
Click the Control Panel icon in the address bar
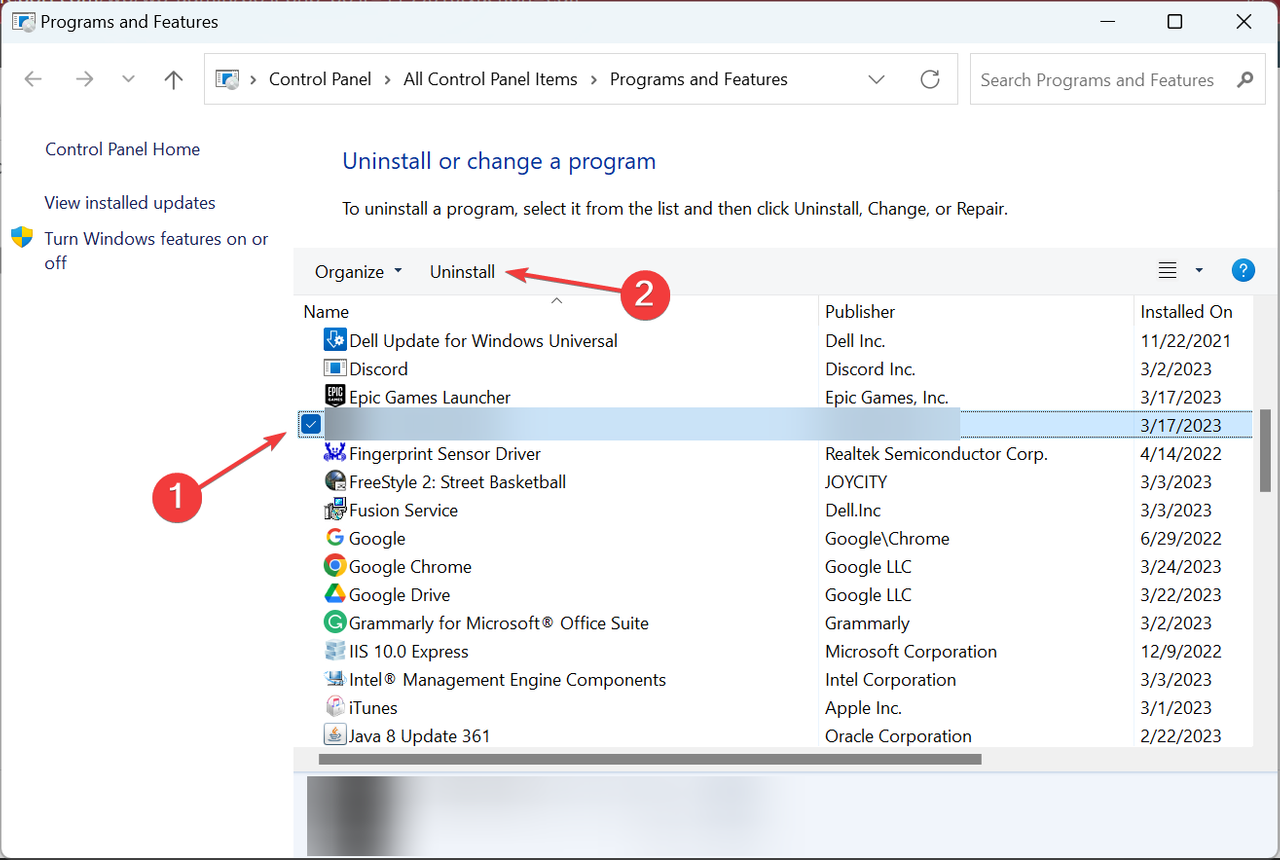pos(228,79)
